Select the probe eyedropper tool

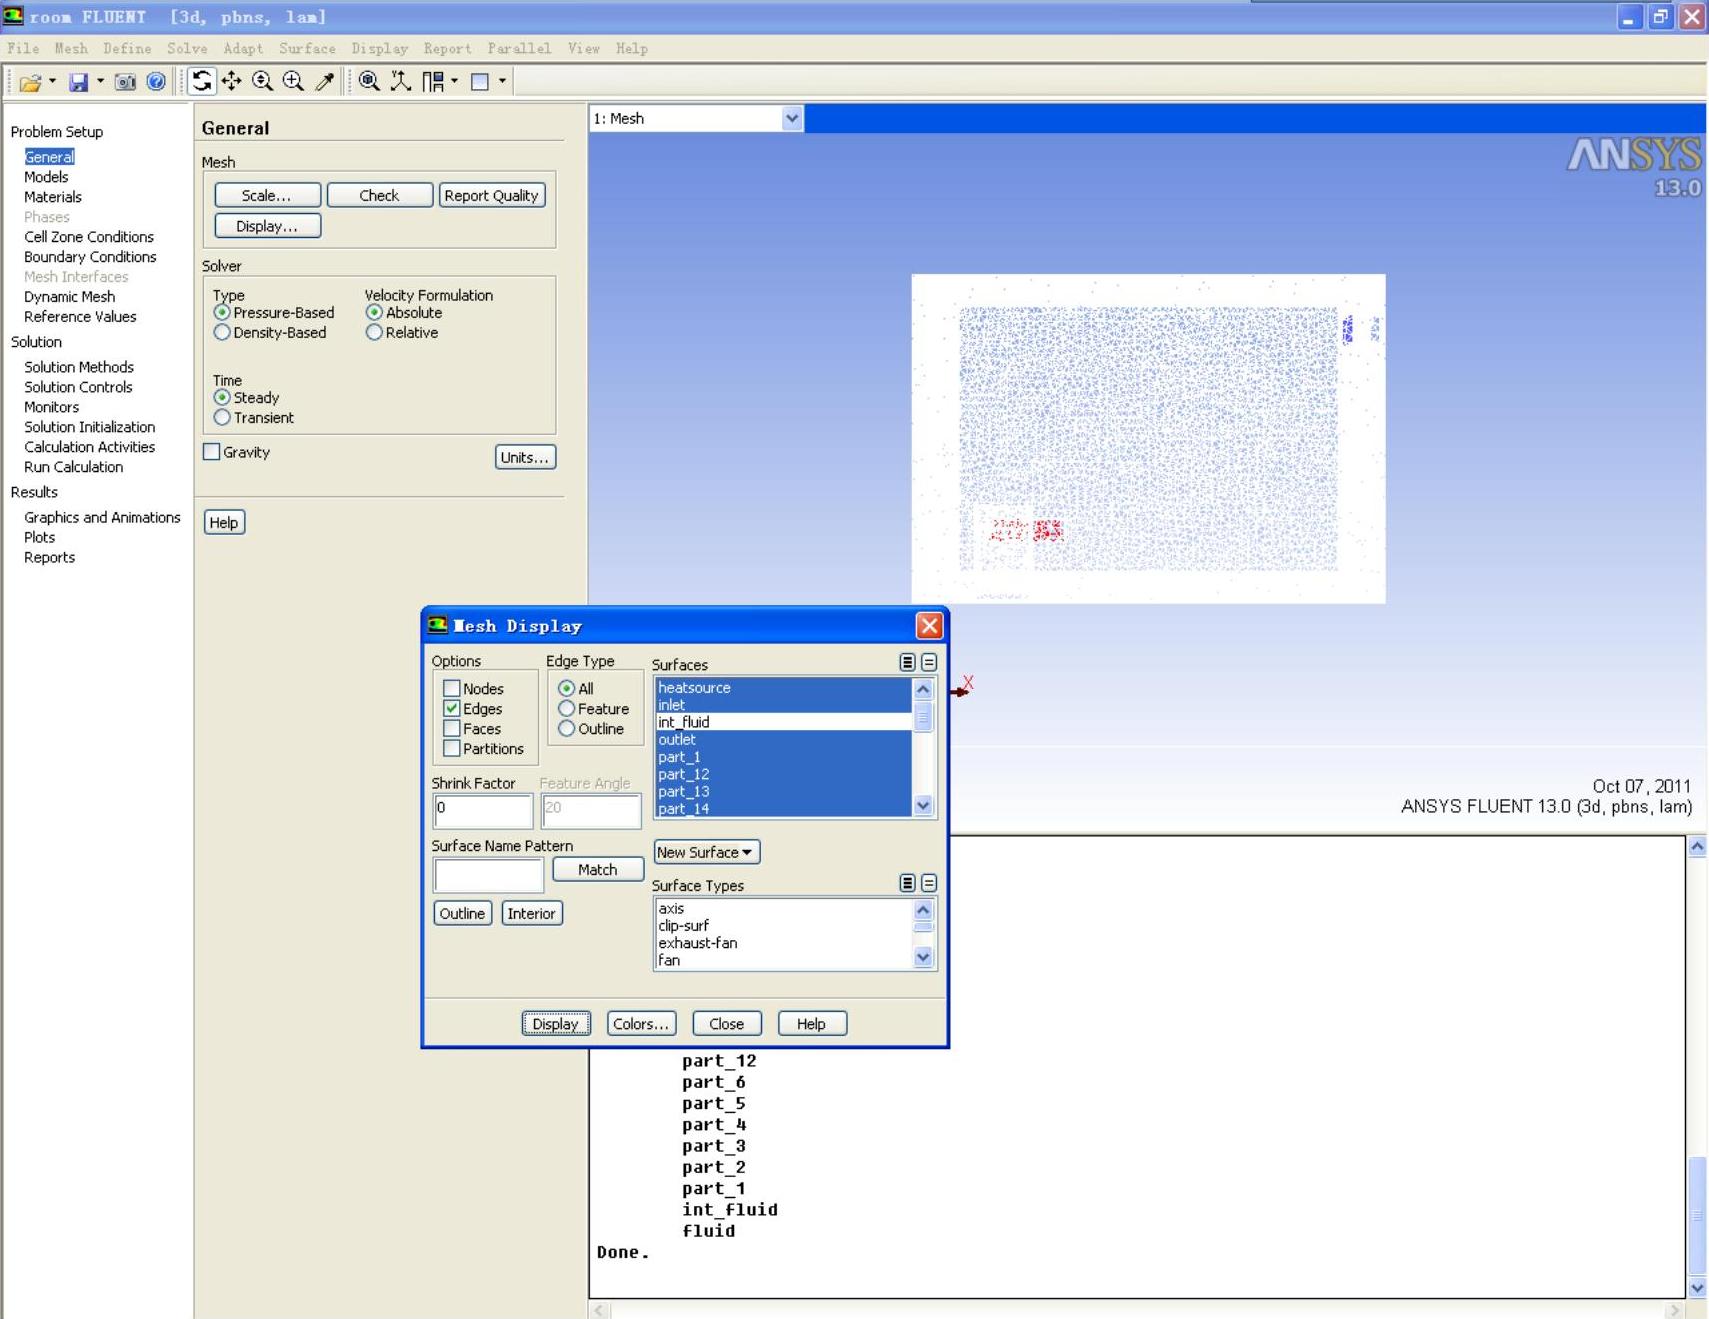coord(324,81)
